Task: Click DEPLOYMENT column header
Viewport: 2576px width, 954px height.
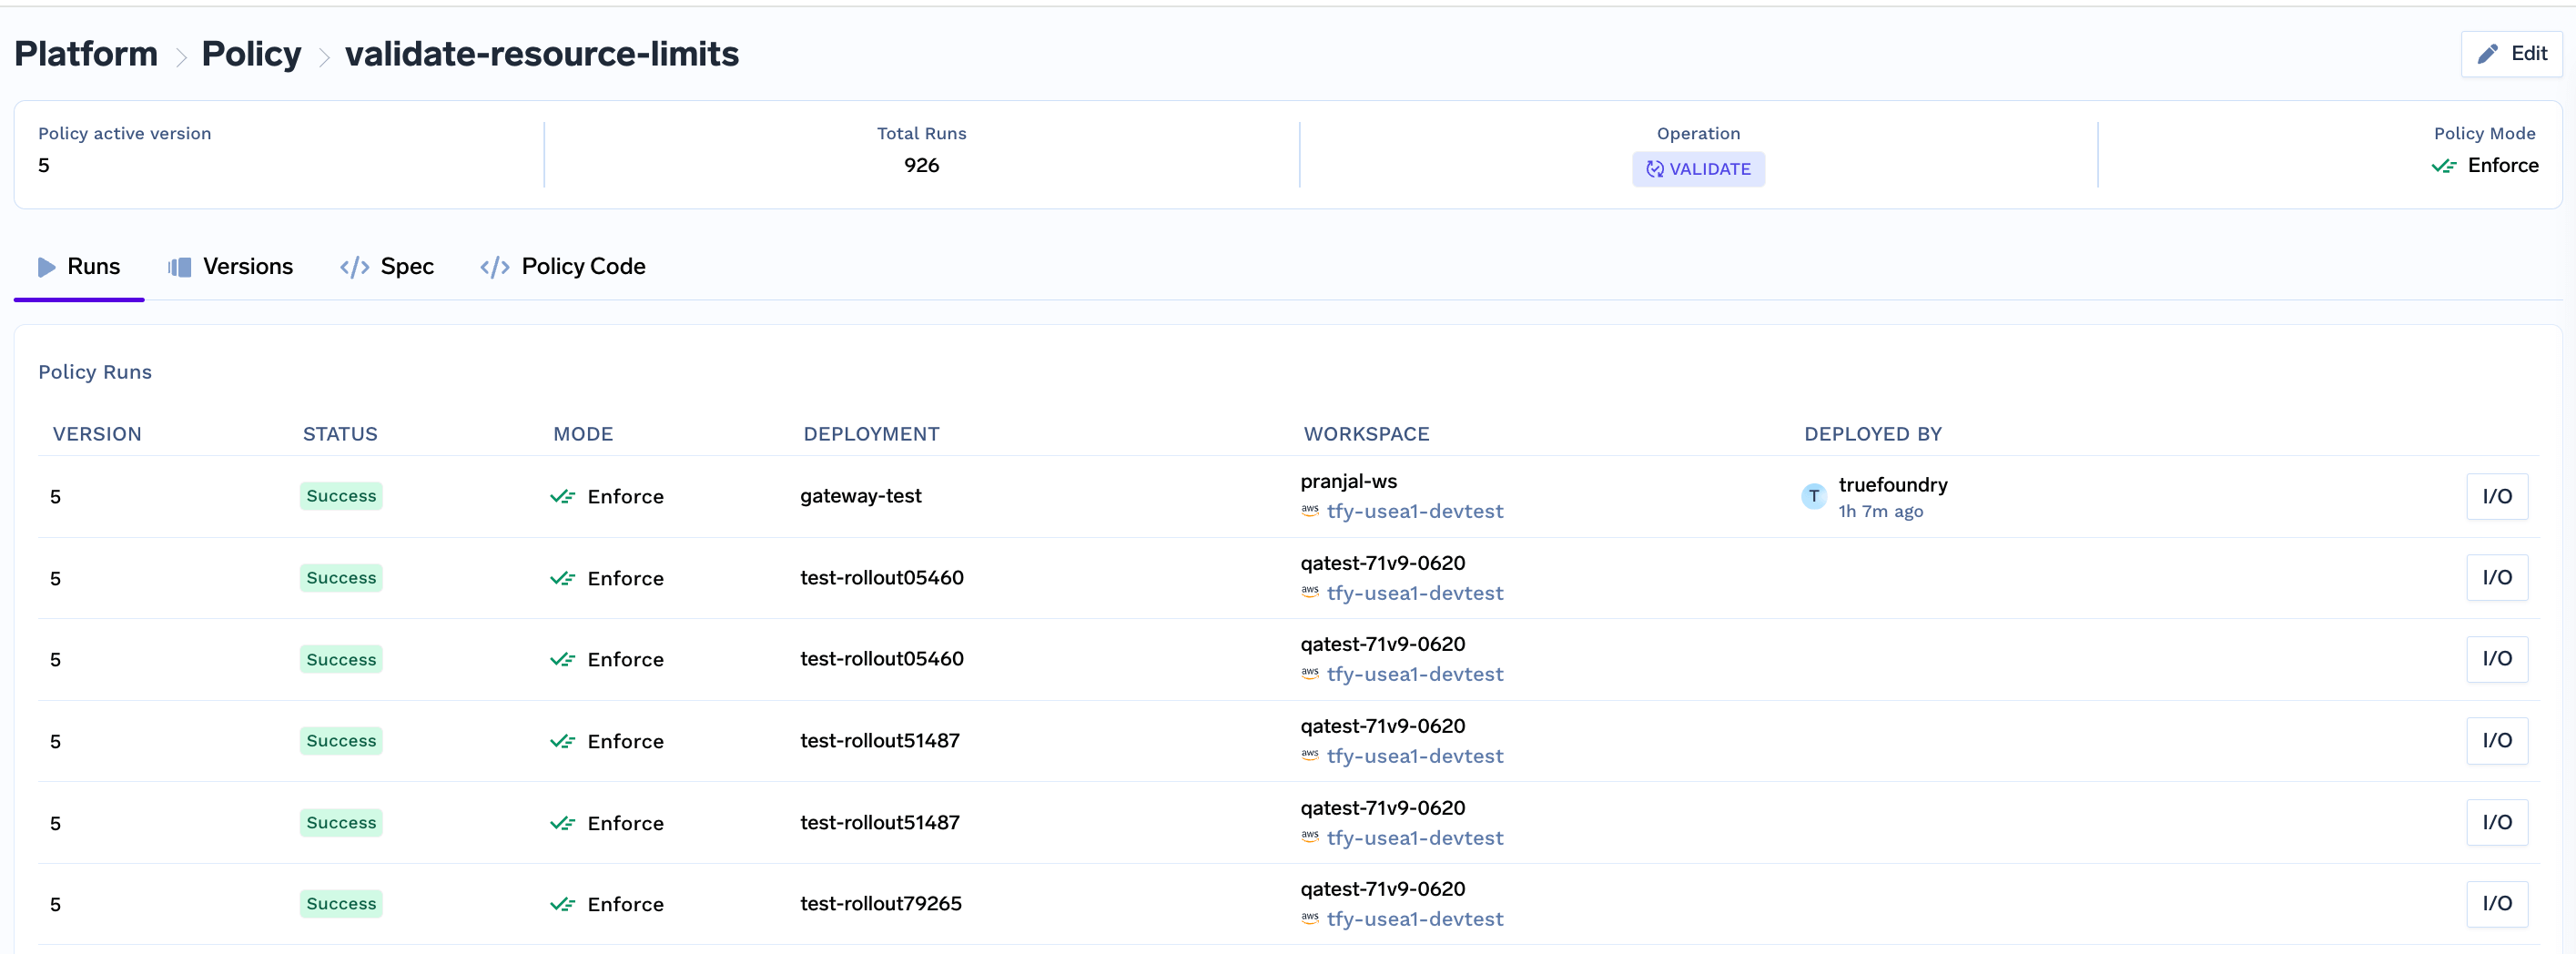Action: pyautogui.click(x=871, y=434)
